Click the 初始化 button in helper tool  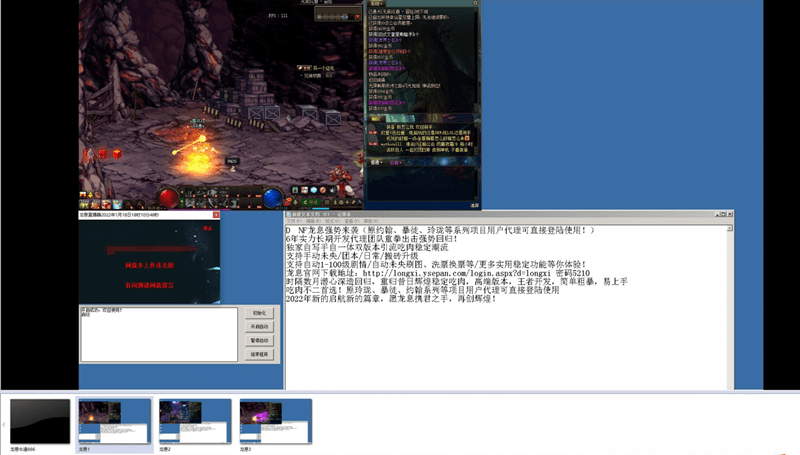click(x=259, y=313)
